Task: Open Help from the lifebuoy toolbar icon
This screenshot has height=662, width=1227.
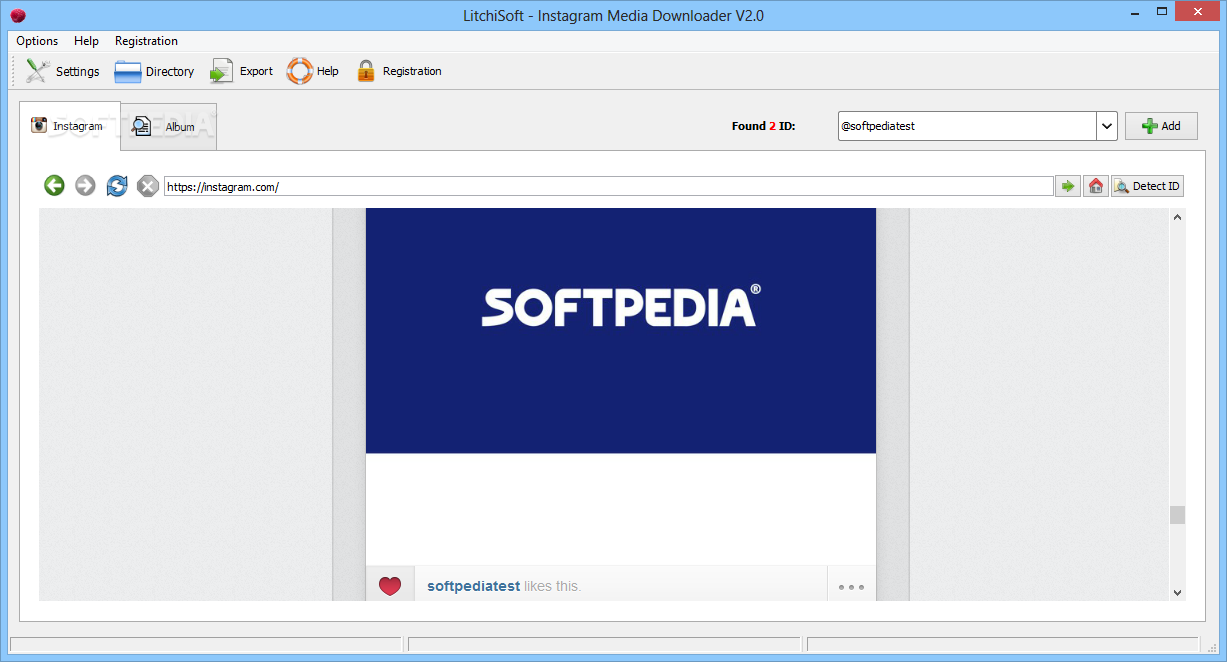Action: (x=312, y=71)
